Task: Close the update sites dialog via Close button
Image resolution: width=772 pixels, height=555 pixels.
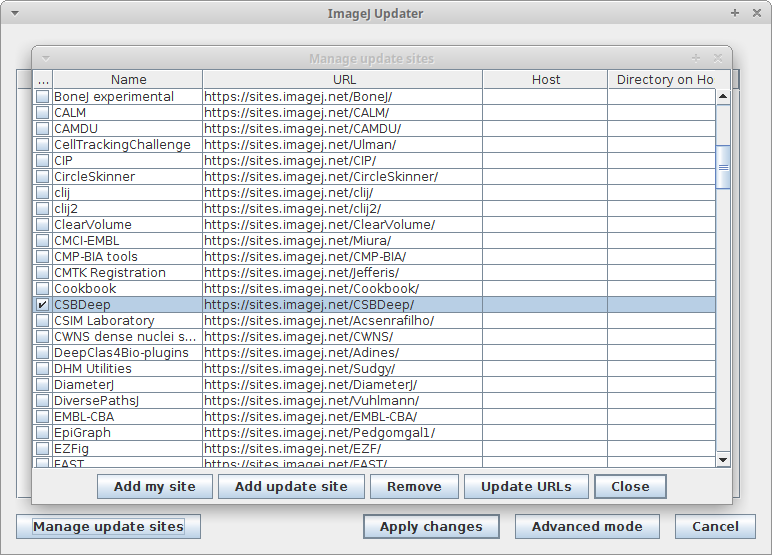Action: tap(630, 487)
